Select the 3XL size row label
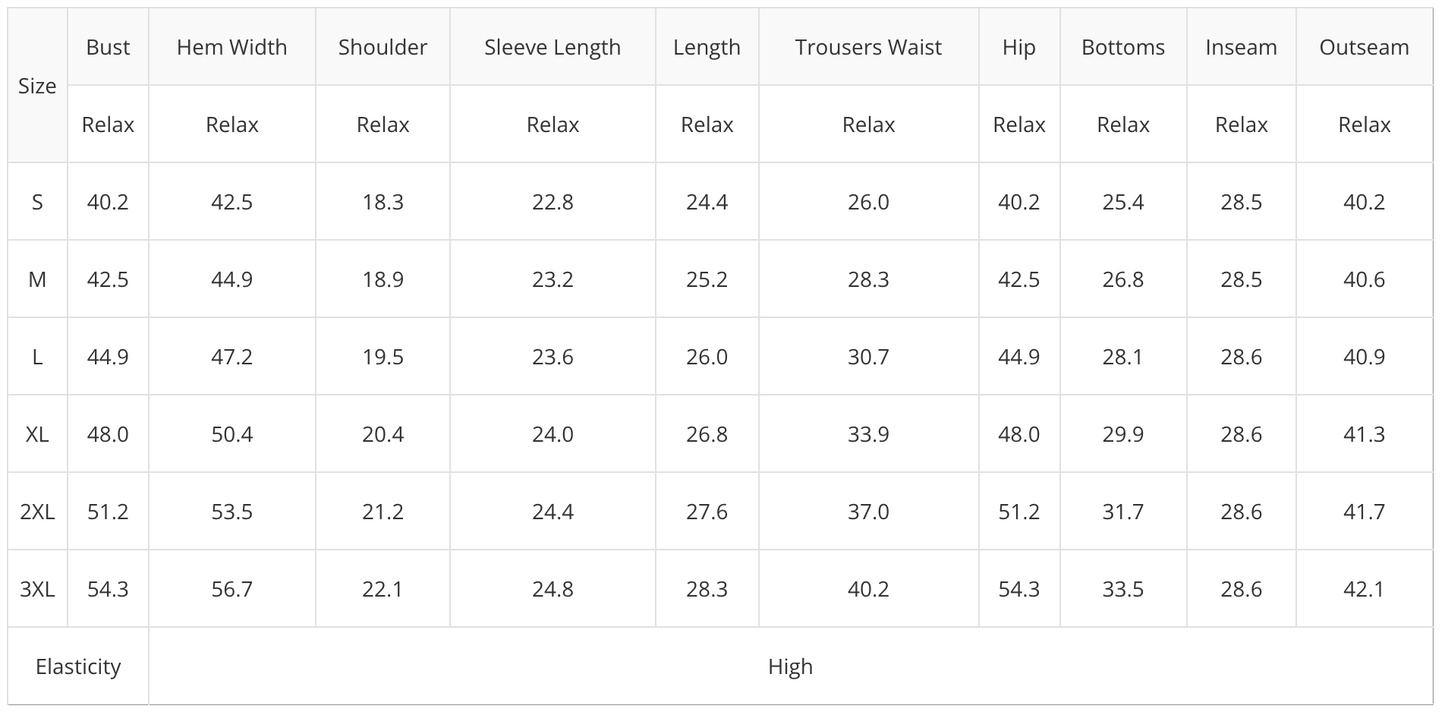 [x=37, y=589]
